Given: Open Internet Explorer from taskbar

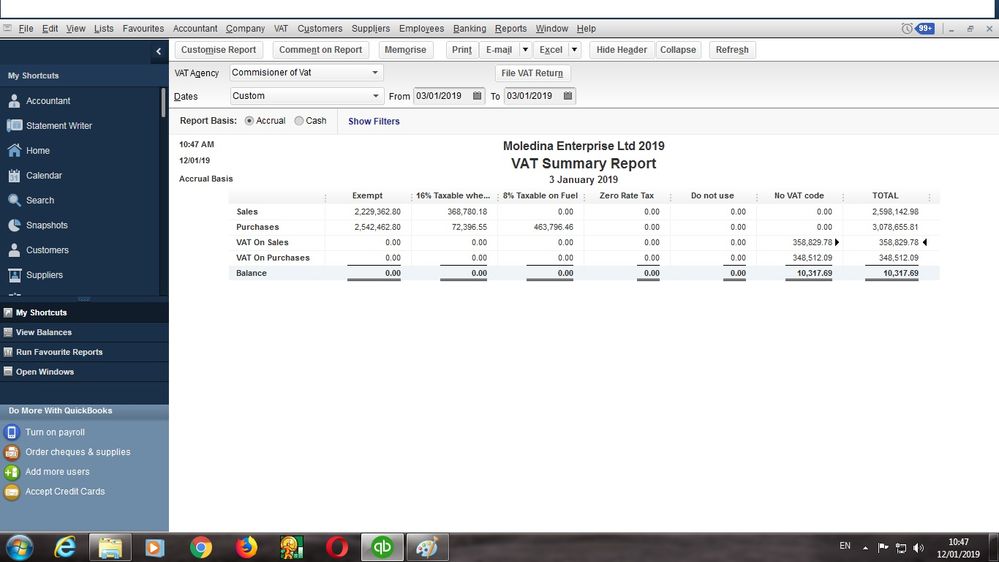Looking at the screenshot, I should 65,547.
